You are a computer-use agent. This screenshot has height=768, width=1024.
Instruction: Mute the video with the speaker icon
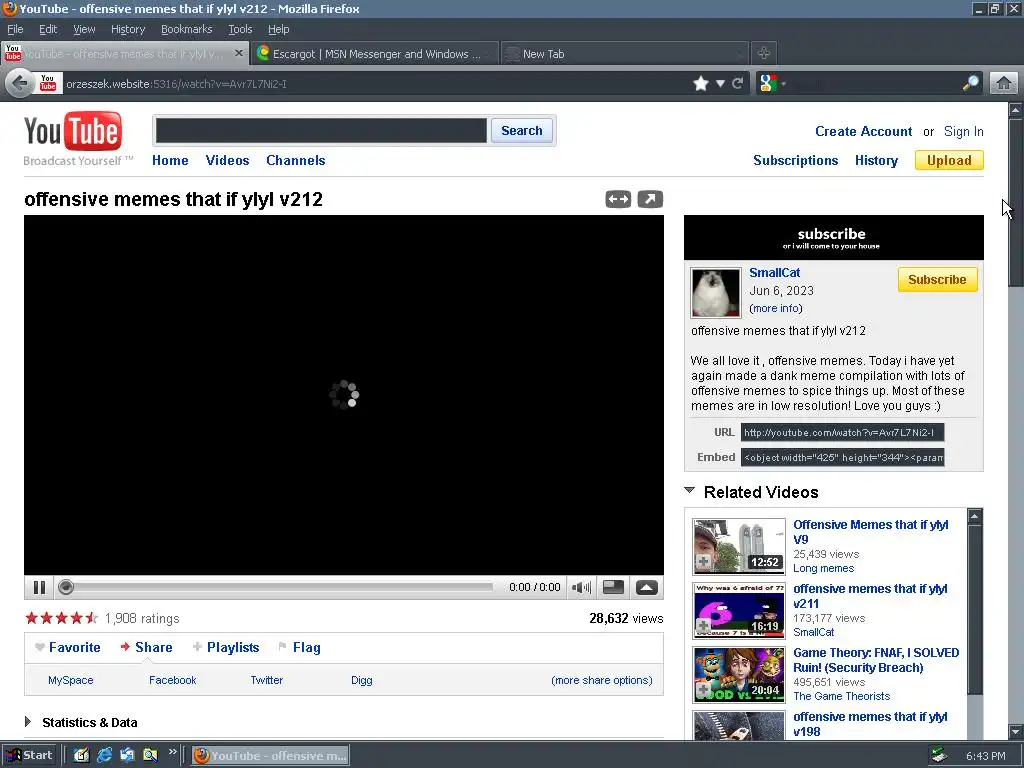[x=581, y=588]
